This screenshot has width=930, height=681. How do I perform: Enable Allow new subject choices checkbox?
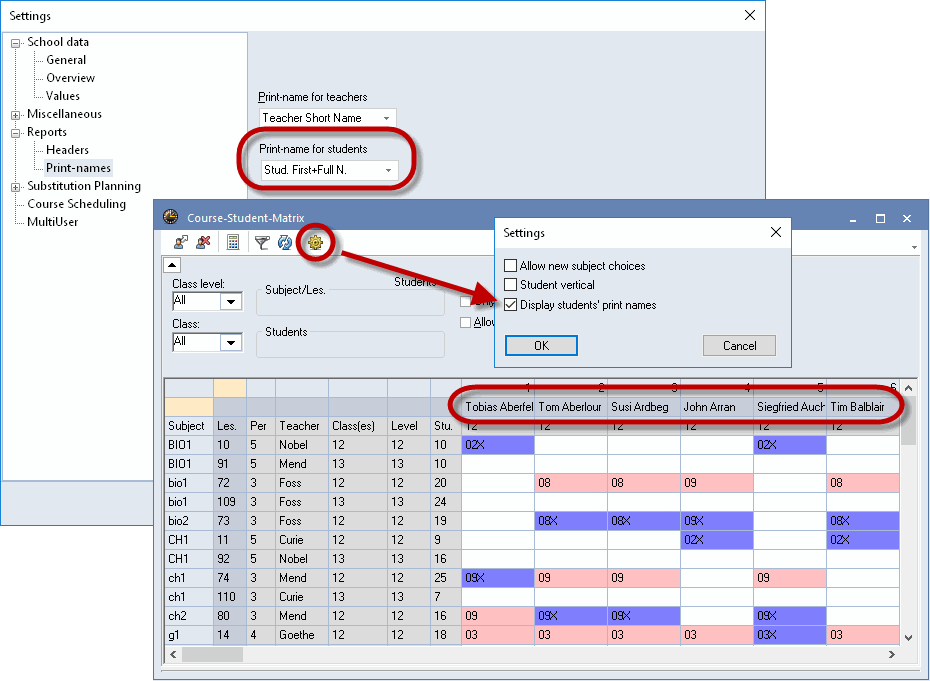click(511, 266)
